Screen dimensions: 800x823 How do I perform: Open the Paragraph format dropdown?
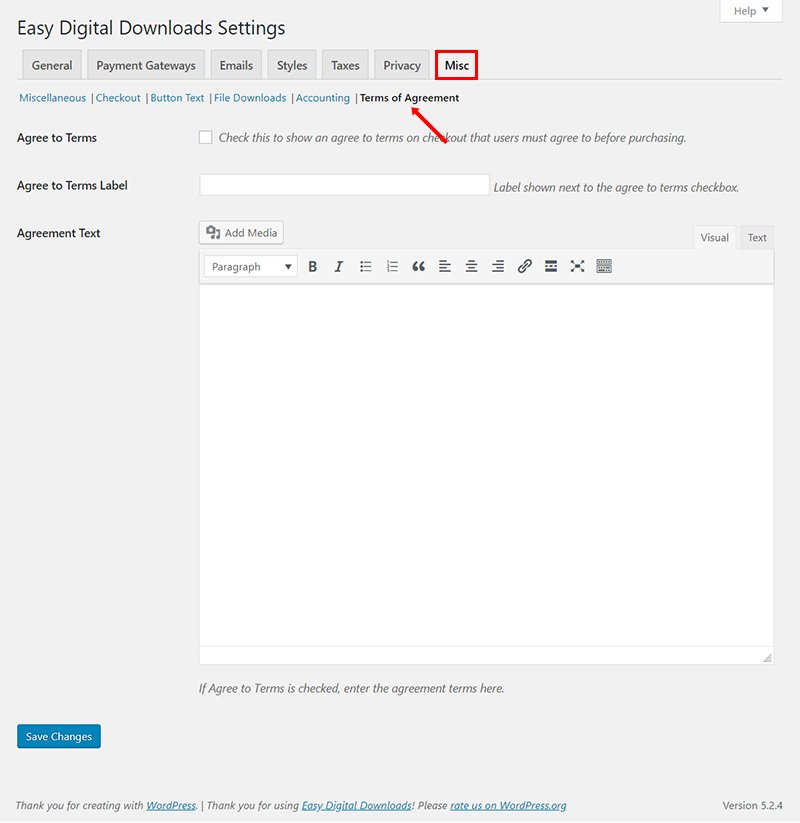251,267
